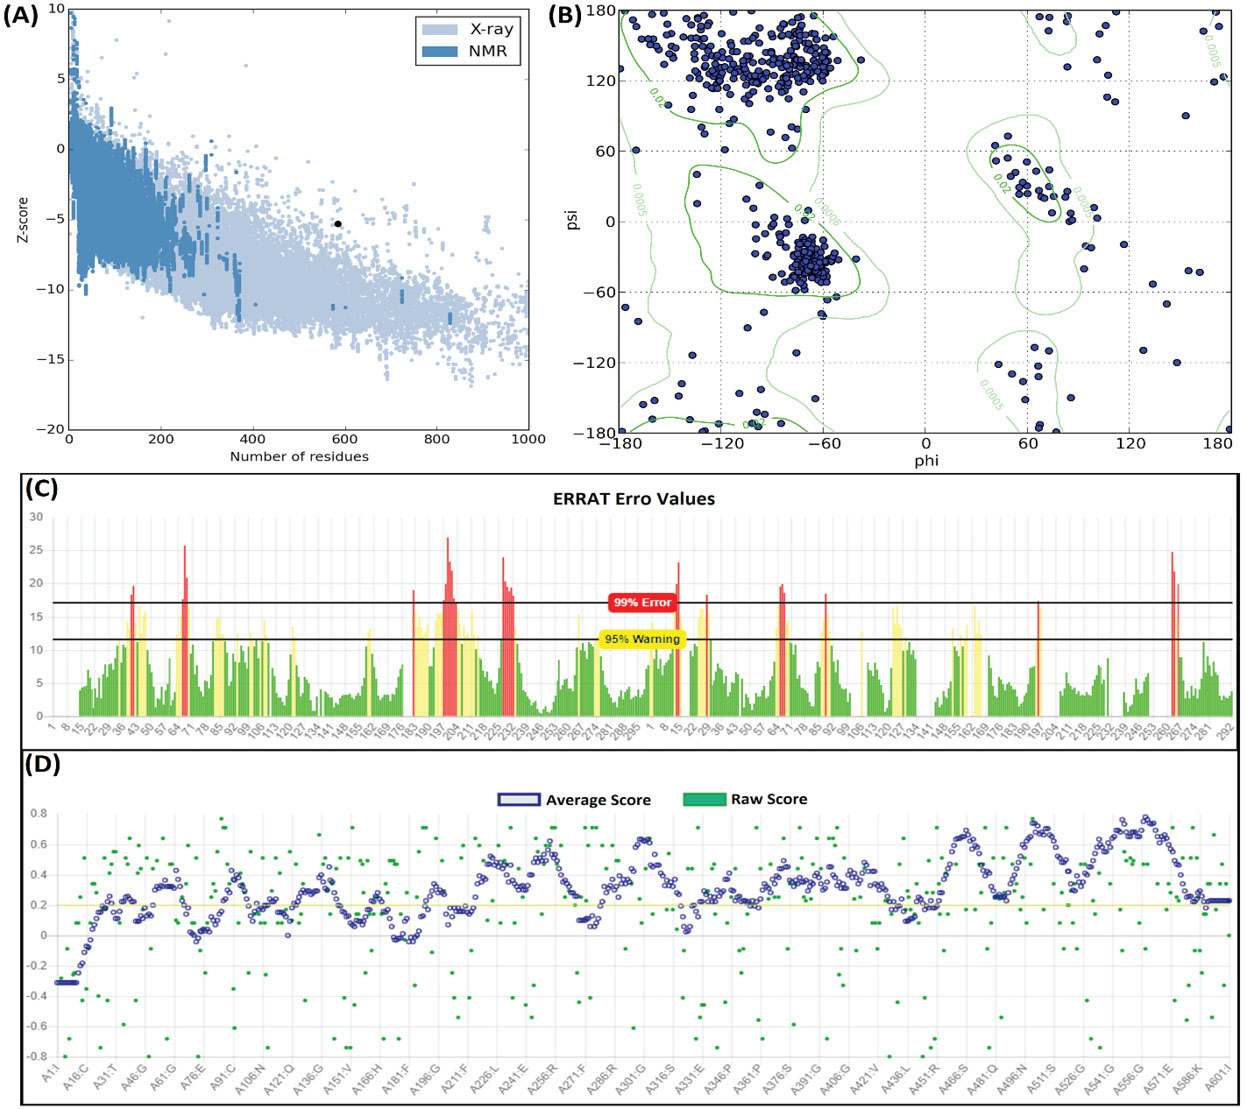1246x1109 pixels.
Task: Click the panel (C) label
Action: tap(42, 489)
